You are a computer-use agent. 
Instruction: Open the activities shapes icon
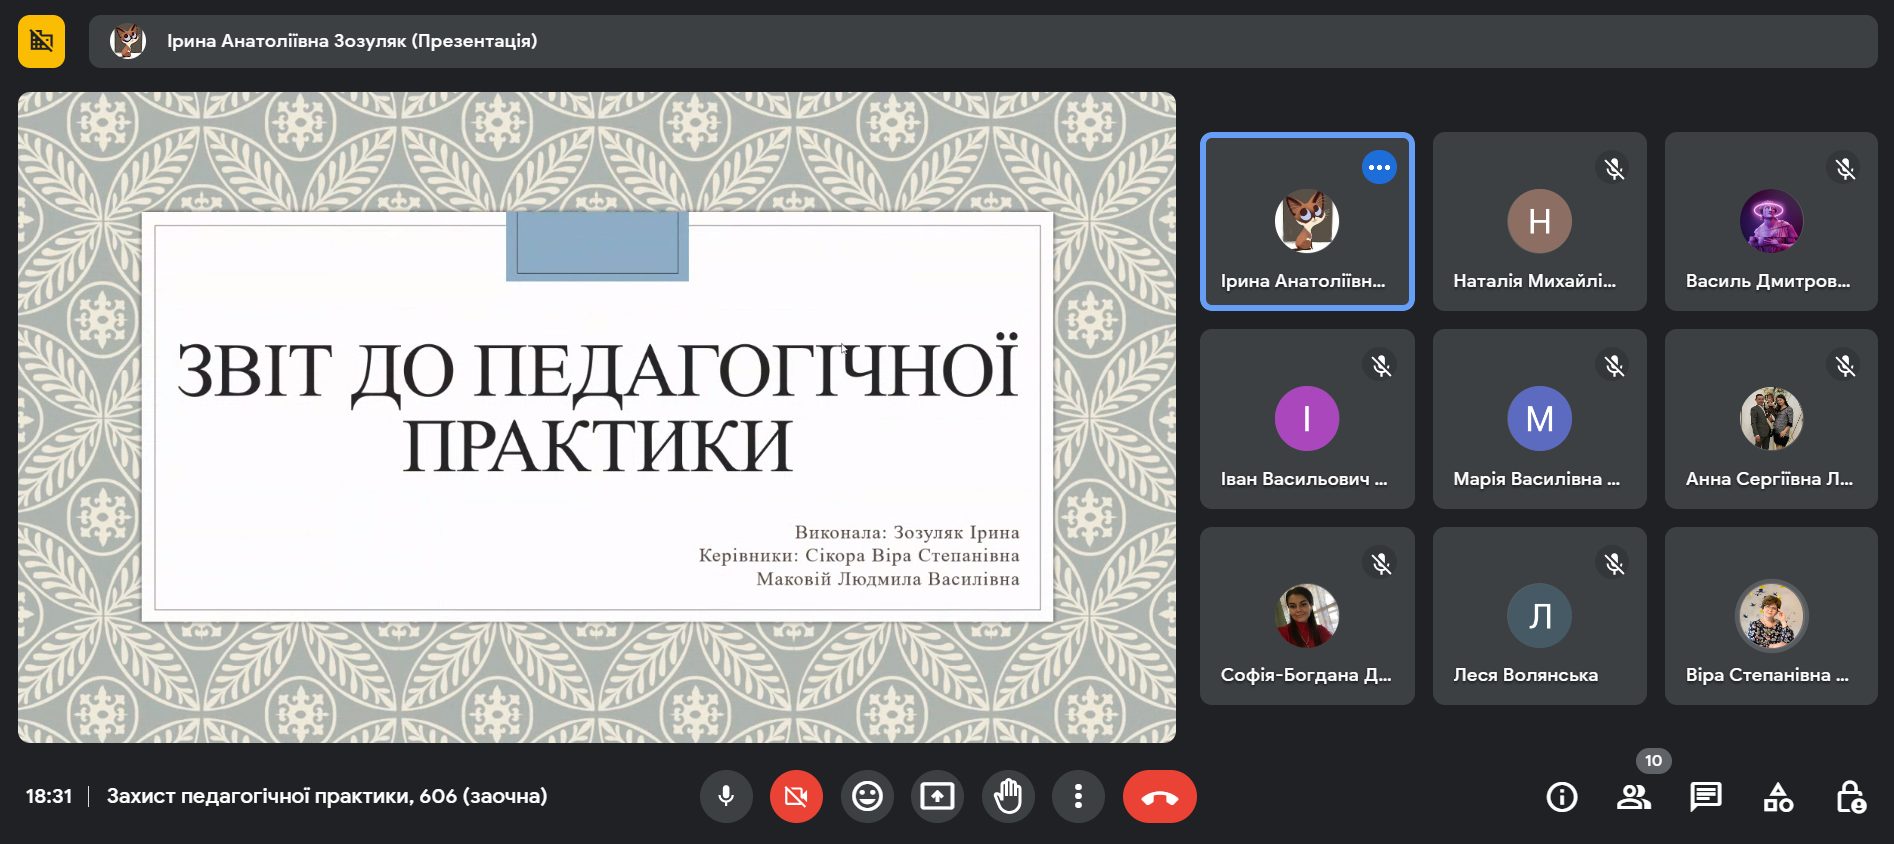tap(1778, 797)
